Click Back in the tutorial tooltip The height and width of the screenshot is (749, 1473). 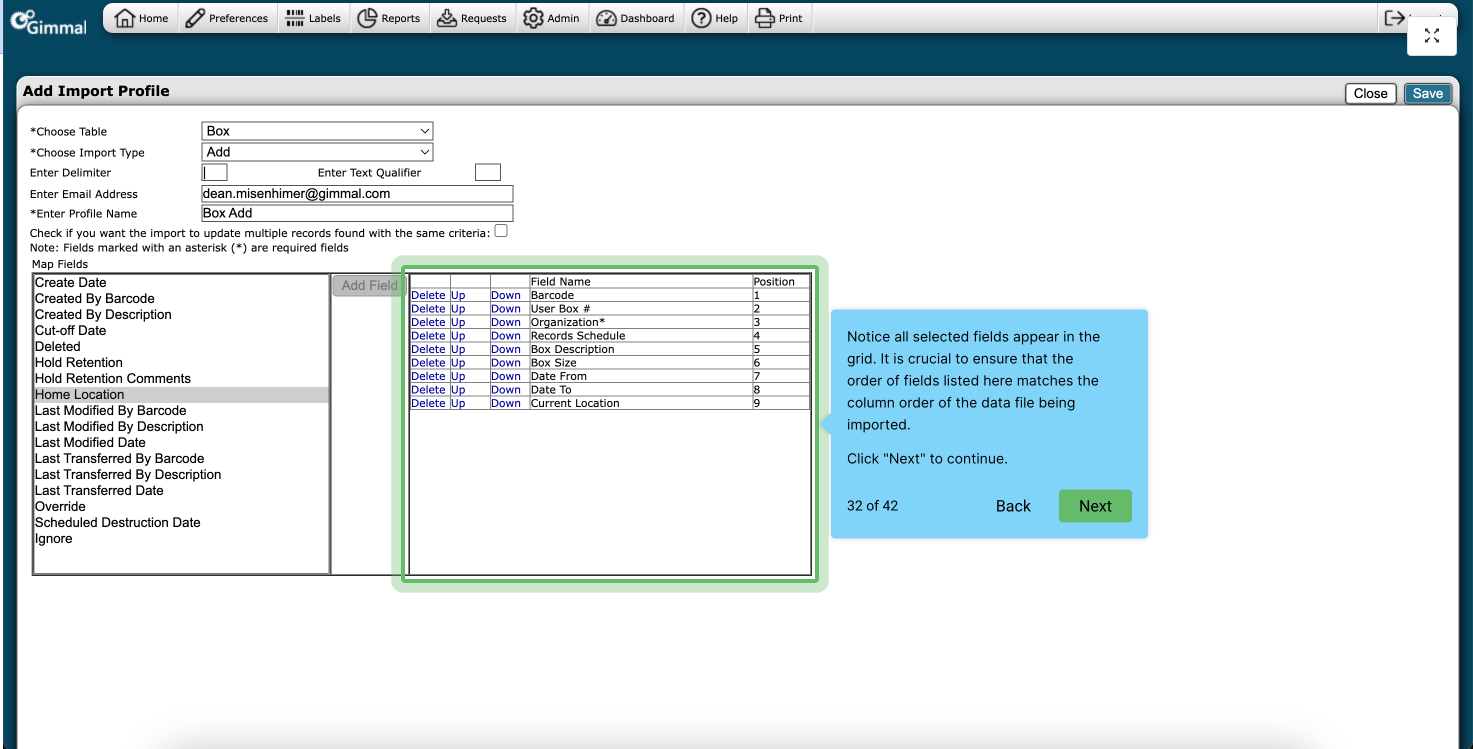pos(1013,506)
